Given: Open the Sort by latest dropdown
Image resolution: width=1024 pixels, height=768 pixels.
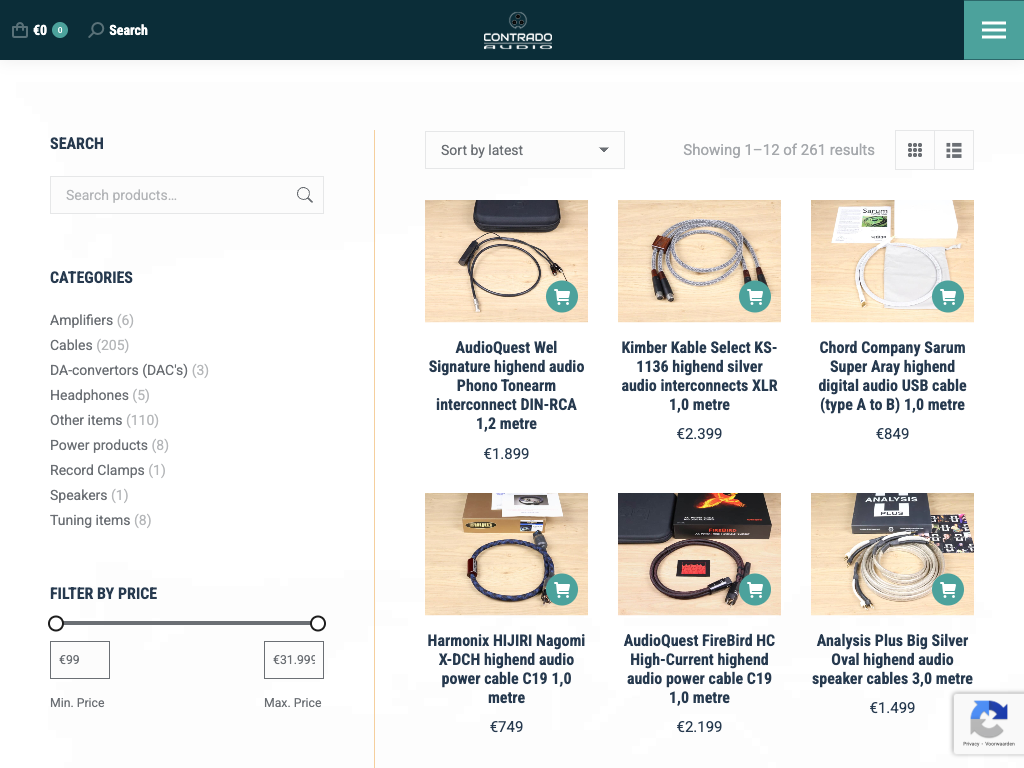Looking at the screenshot, I should tap(524, 150).
